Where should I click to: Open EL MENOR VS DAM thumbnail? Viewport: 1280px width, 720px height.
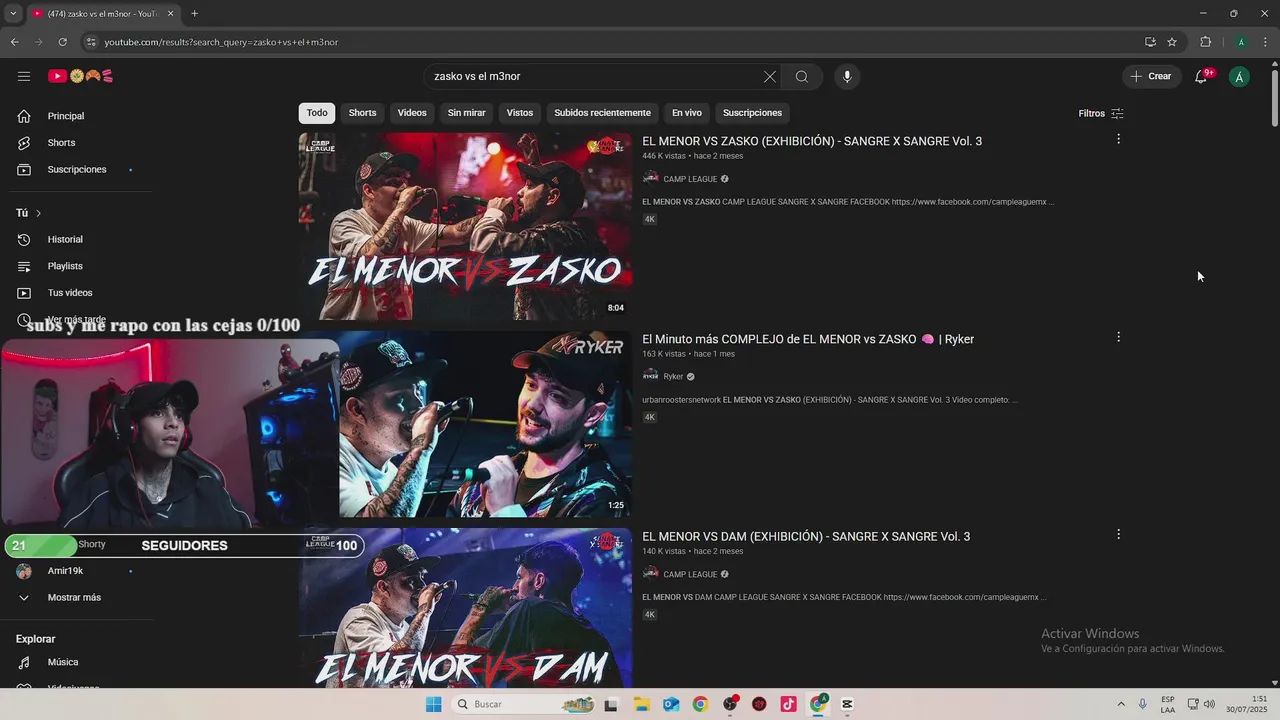point(465,607)
